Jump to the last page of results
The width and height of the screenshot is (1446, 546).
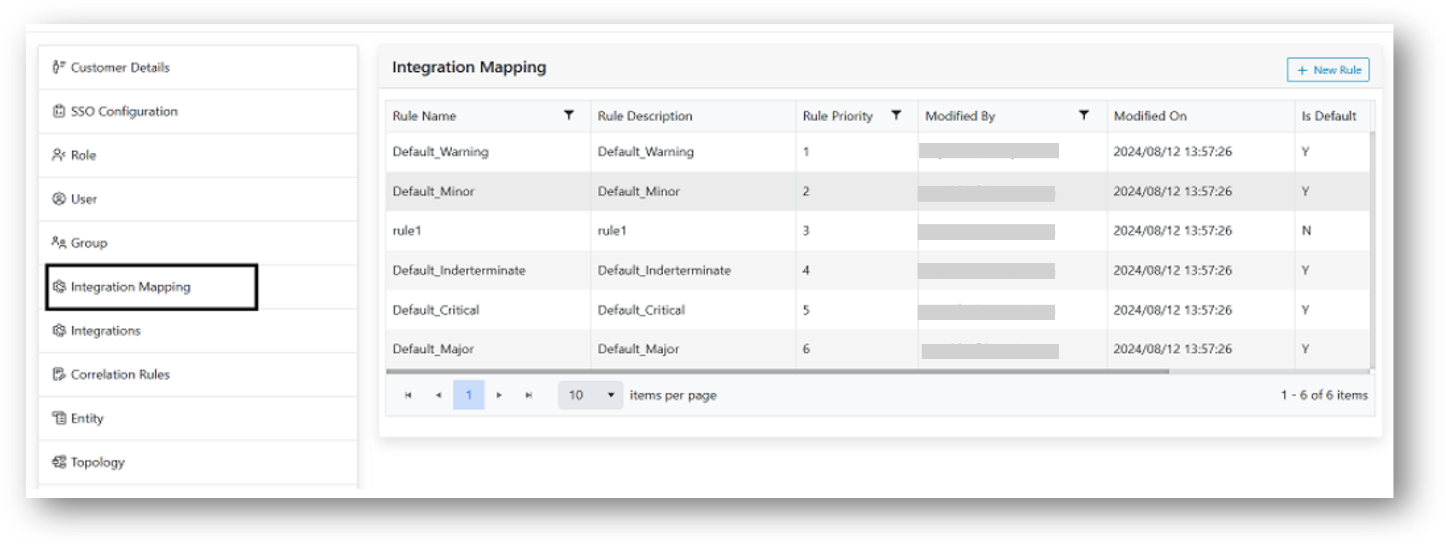[529, 395]
